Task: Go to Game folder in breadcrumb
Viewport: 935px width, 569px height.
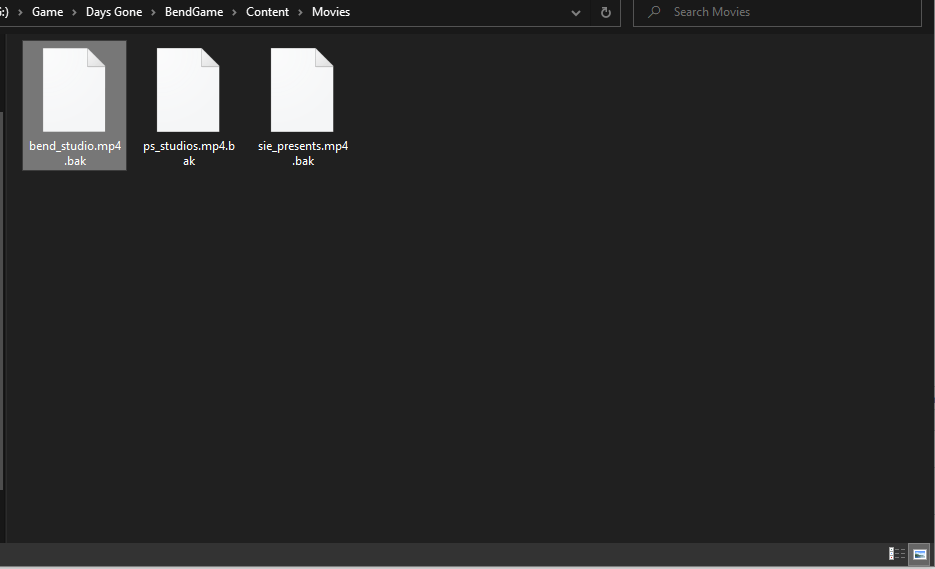Action: (x=47, y=12)
